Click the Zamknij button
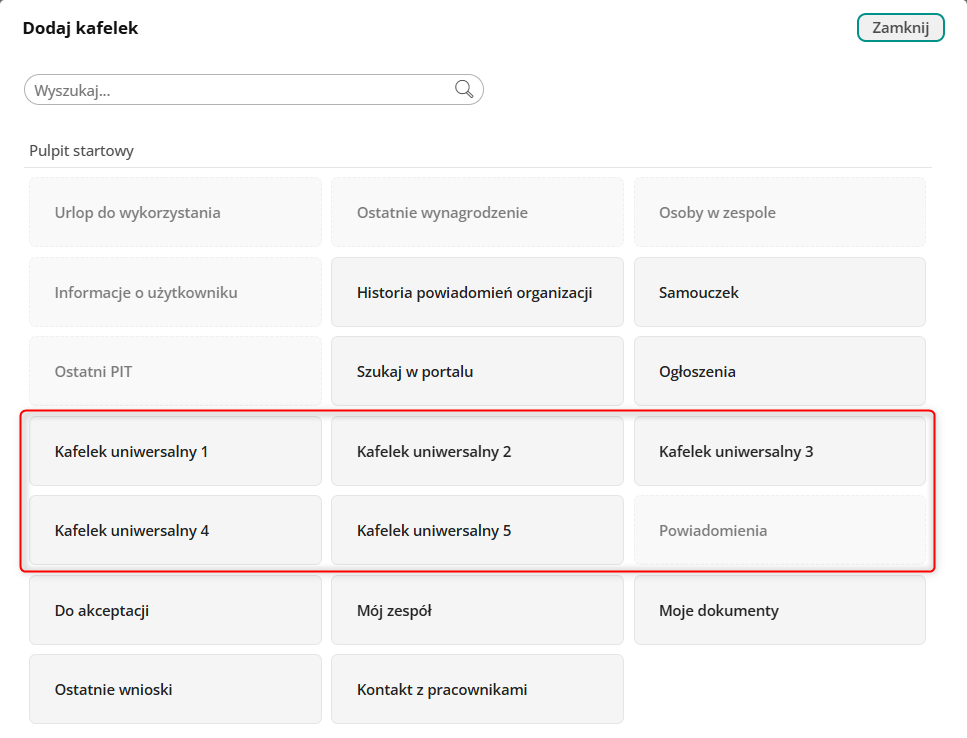The image size is (967, 738). (900, 28)
